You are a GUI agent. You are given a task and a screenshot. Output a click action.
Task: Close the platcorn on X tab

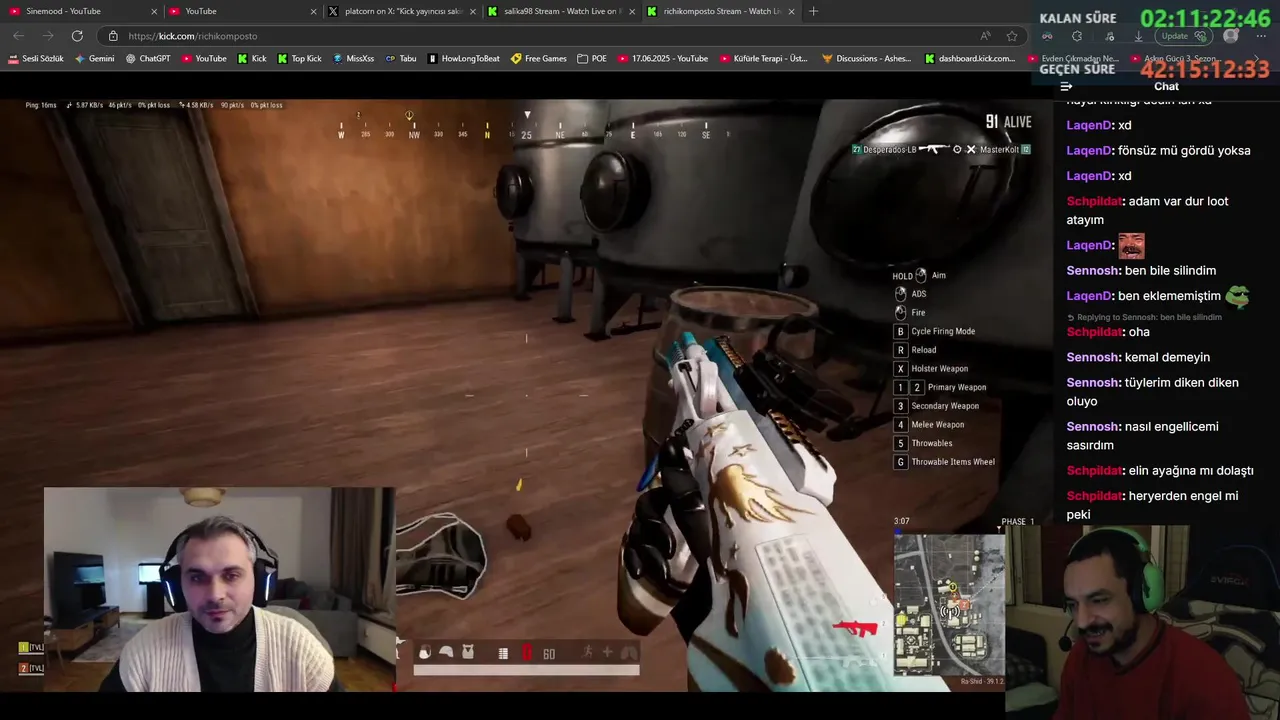(472, 11)
